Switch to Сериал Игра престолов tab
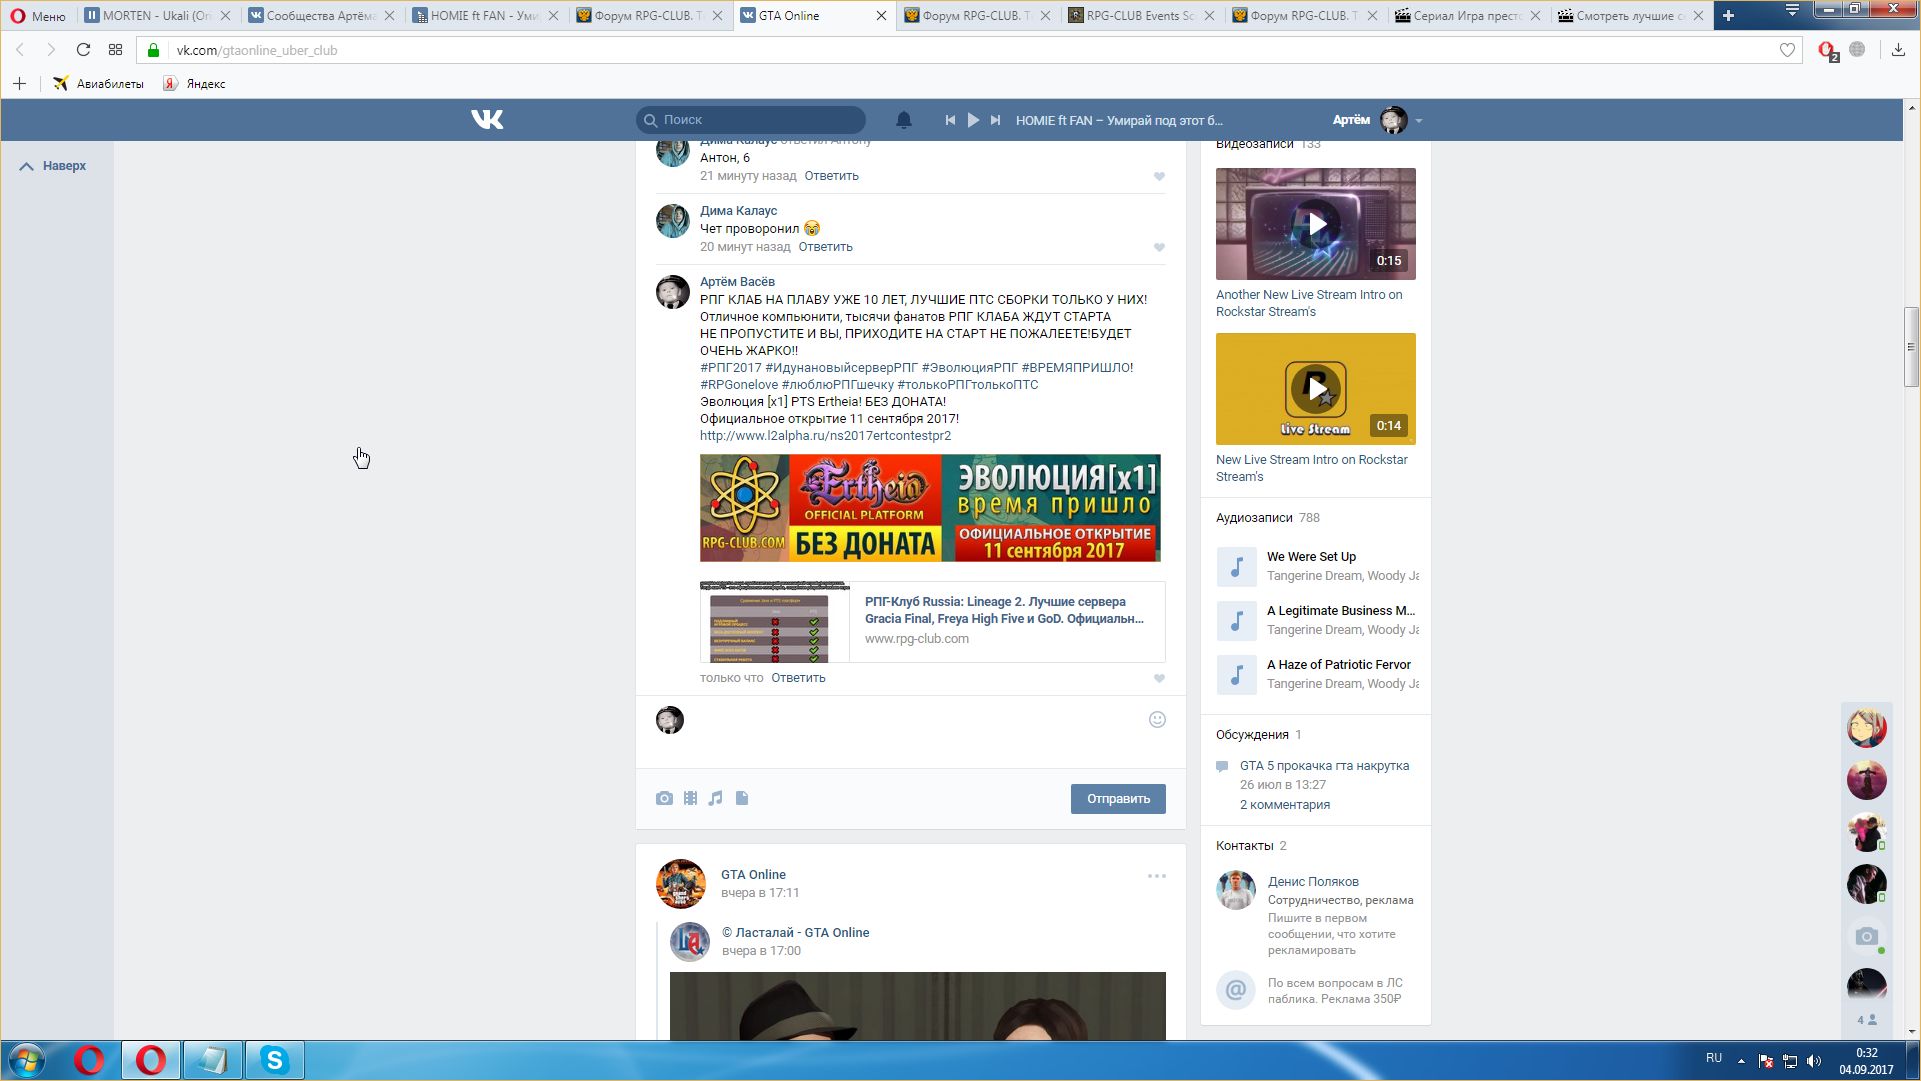This screenshot has height=1081, width=1921. pyautogui.click(x=1469, y=16)
